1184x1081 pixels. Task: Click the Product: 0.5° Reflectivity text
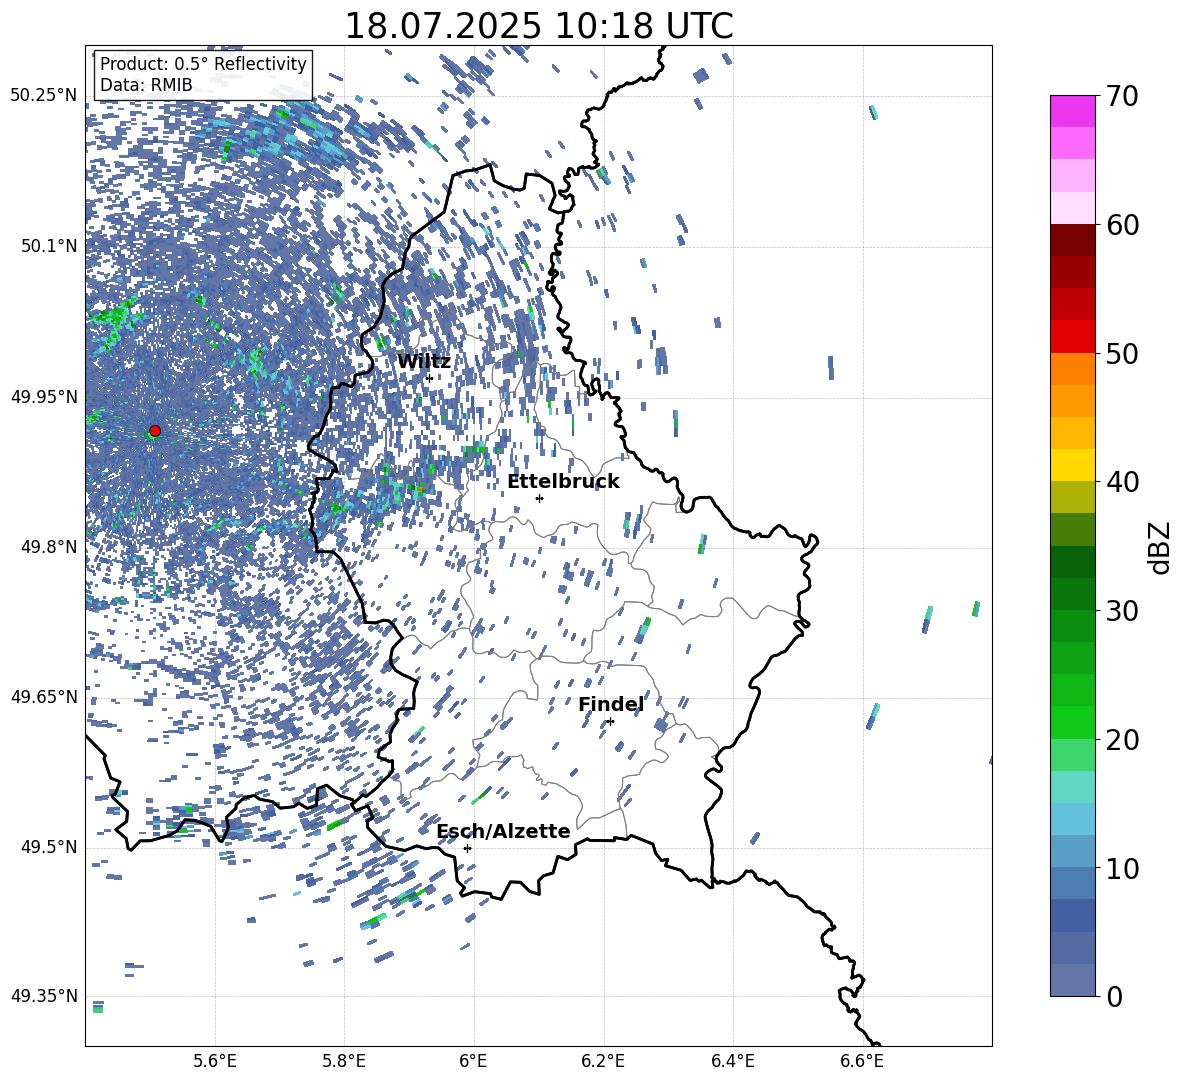203,64
